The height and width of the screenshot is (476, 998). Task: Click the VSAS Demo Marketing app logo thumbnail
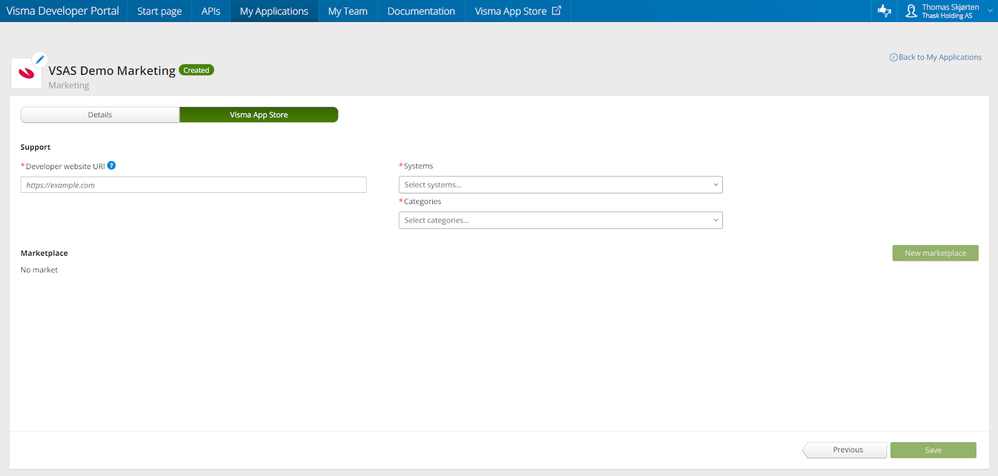click(x=27, y=73)
